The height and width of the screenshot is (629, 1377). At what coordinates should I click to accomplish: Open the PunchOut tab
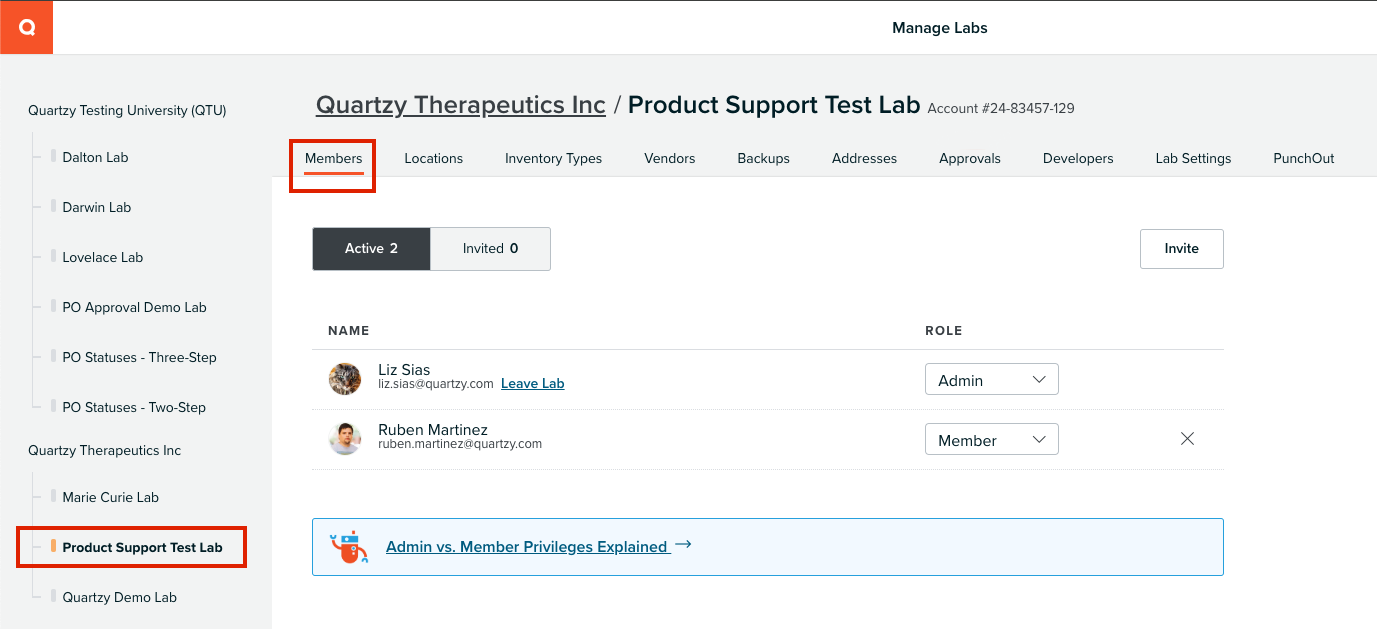1303,158
